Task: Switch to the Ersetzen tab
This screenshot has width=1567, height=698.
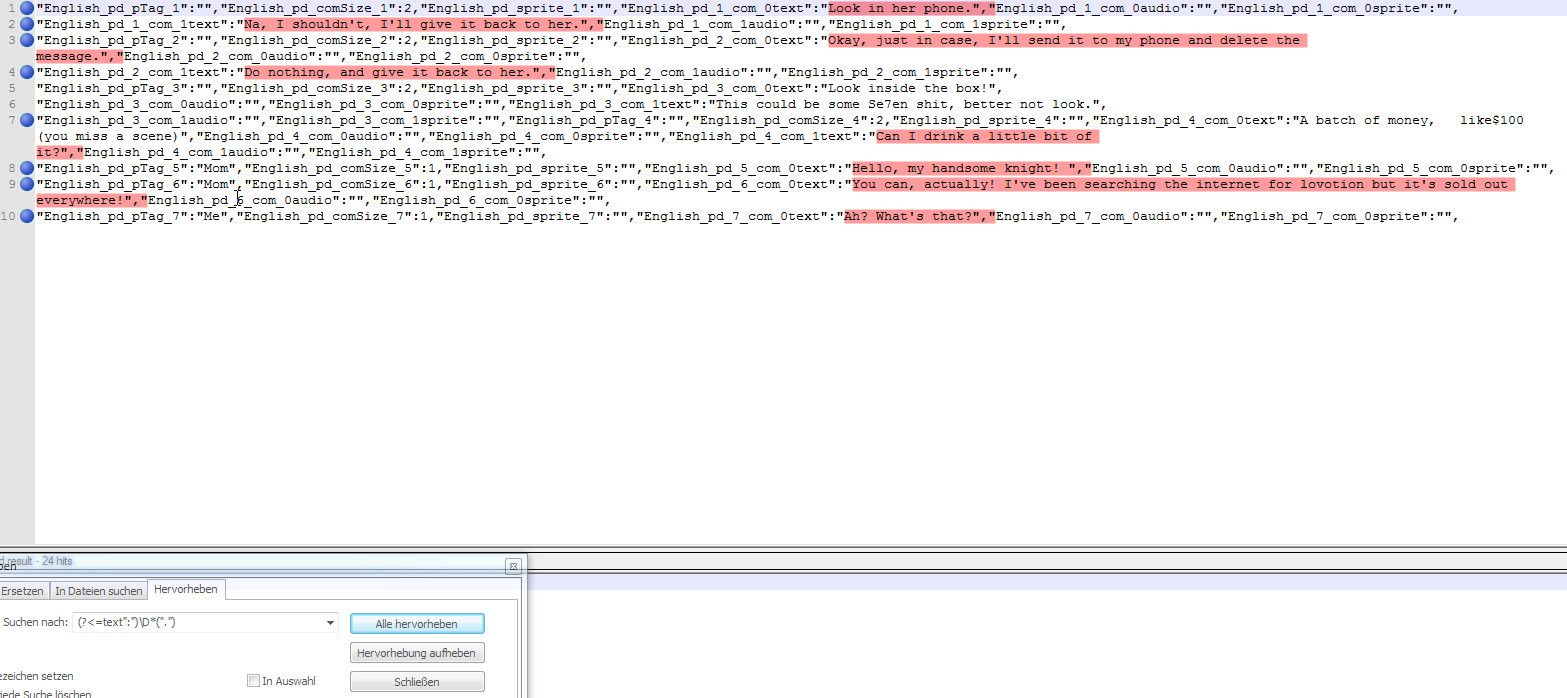Action: coord(22,591)
